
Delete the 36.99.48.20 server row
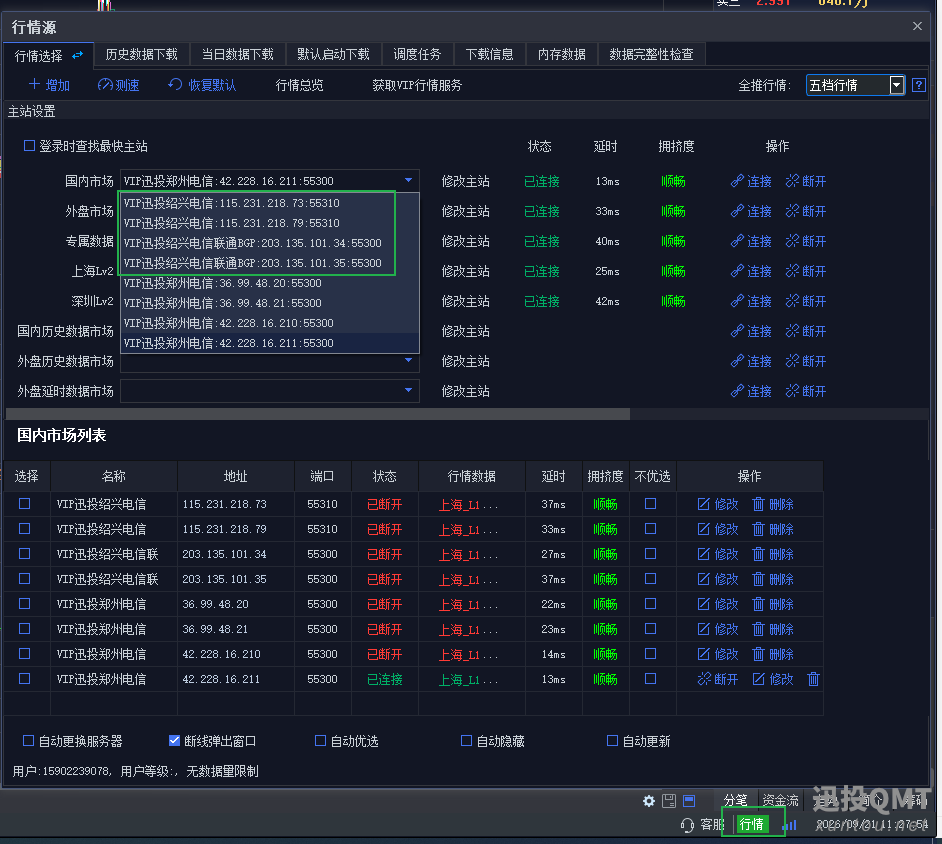[773, 604]
